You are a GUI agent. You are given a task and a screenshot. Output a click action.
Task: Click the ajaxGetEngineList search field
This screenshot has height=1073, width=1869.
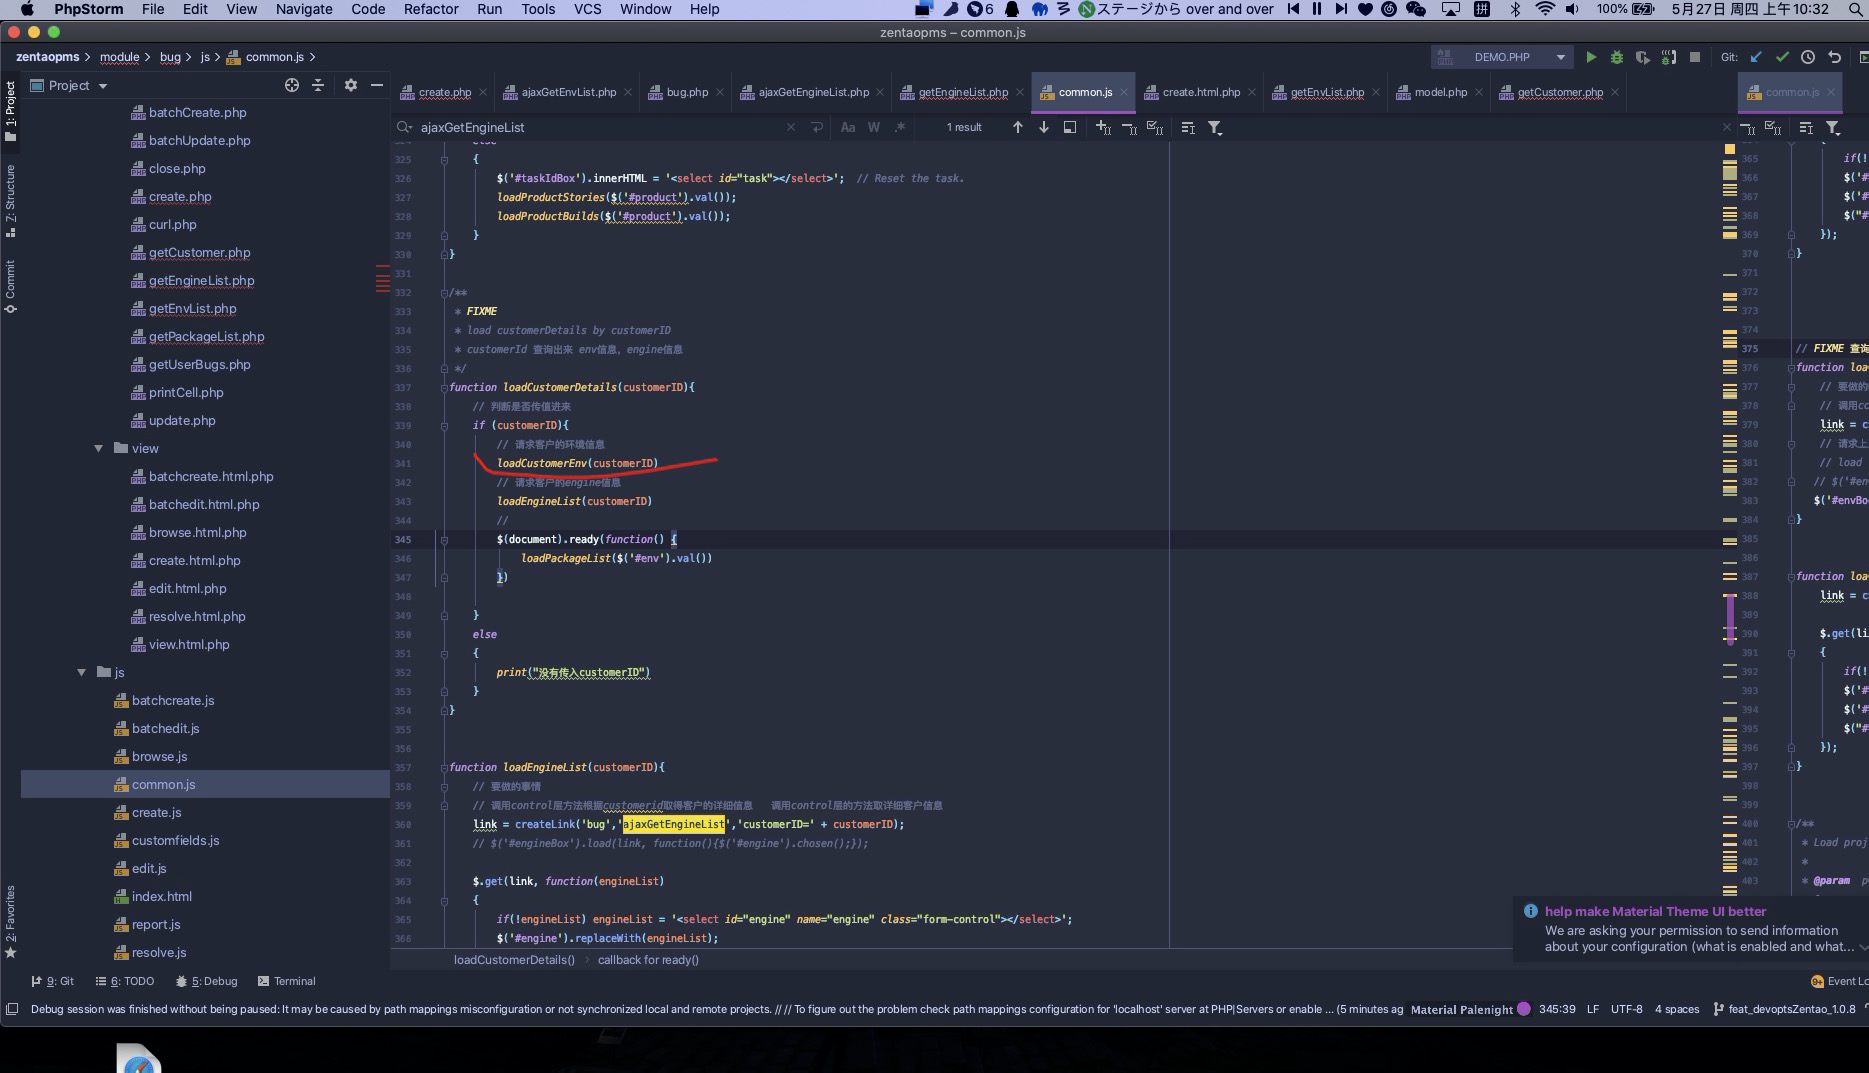(x=600, y=127)
